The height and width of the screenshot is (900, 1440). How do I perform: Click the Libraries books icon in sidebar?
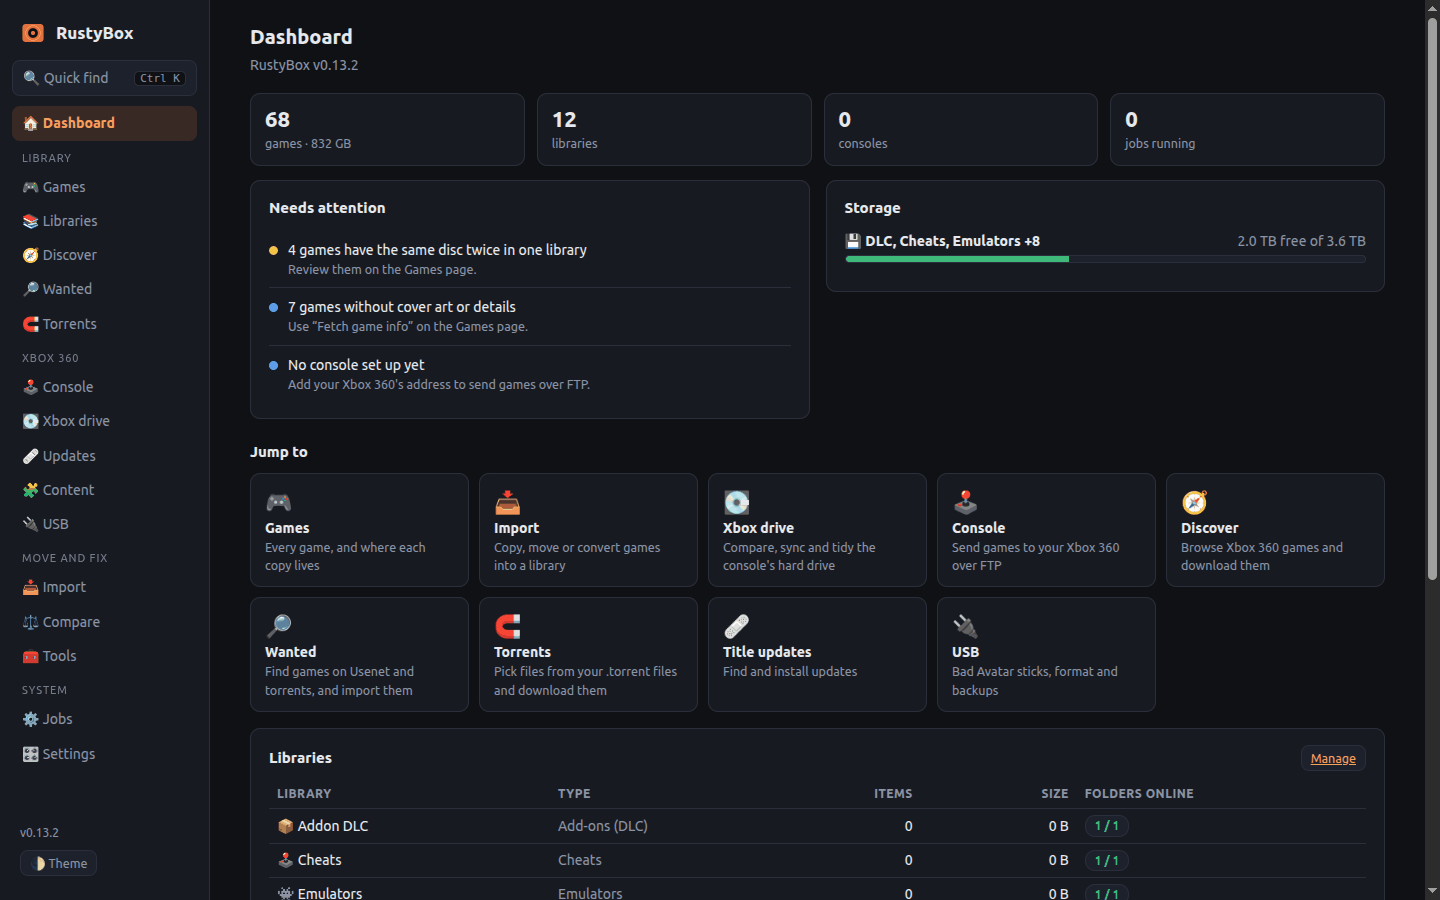pyautogui.click(x=31, y=221)
